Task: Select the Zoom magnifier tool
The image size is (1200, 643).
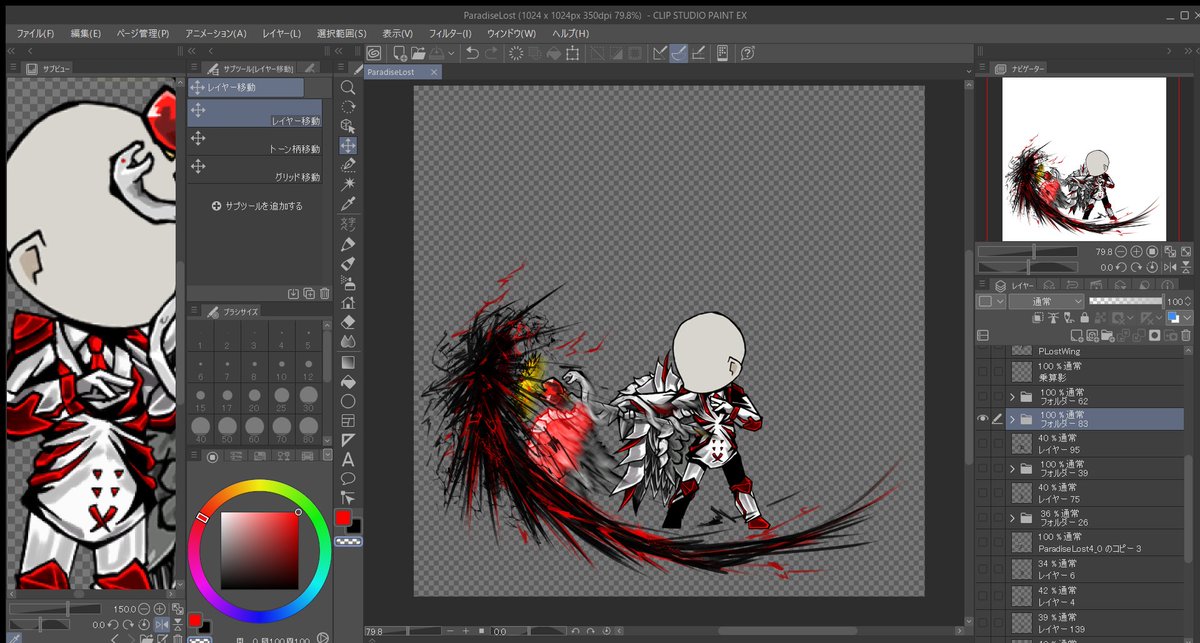Action: (x=348, y=88)
